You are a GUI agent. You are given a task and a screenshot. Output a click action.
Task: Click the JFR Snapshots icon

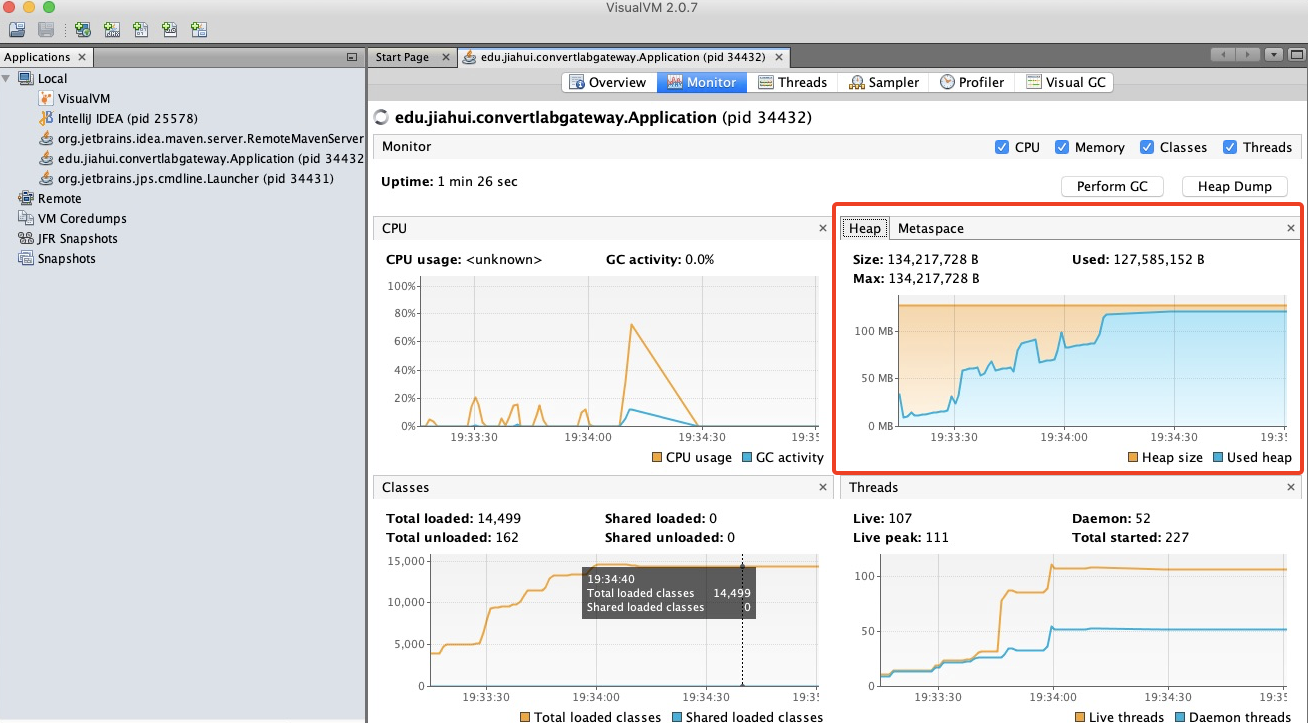(26, 238)
